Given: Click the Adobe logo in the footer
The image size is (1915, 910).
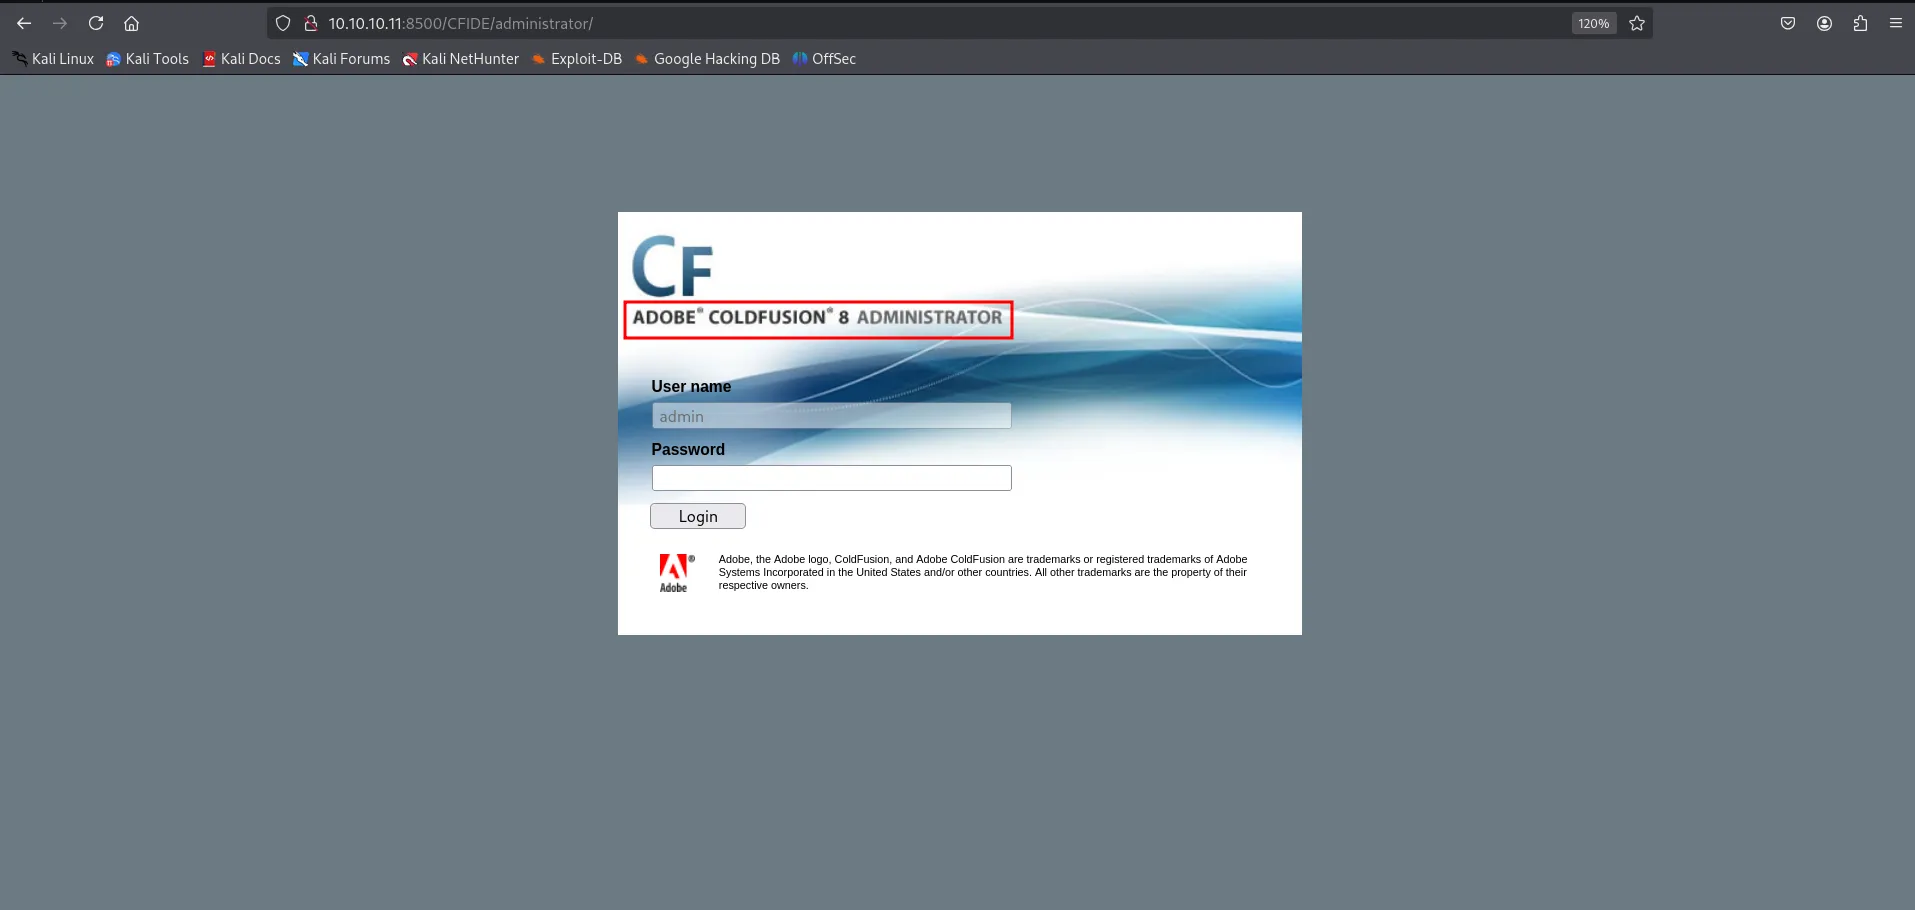Looking at the screenshot, I should tap(676, 573).
